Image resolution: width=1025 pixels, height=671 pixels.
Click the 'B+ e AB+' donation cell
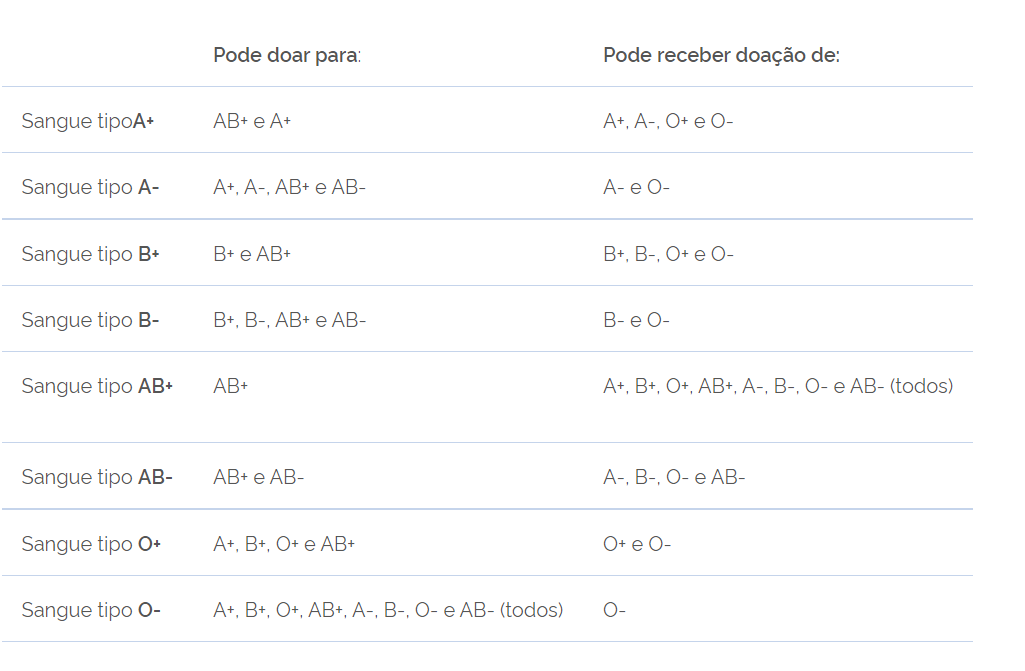click(252, 254)
